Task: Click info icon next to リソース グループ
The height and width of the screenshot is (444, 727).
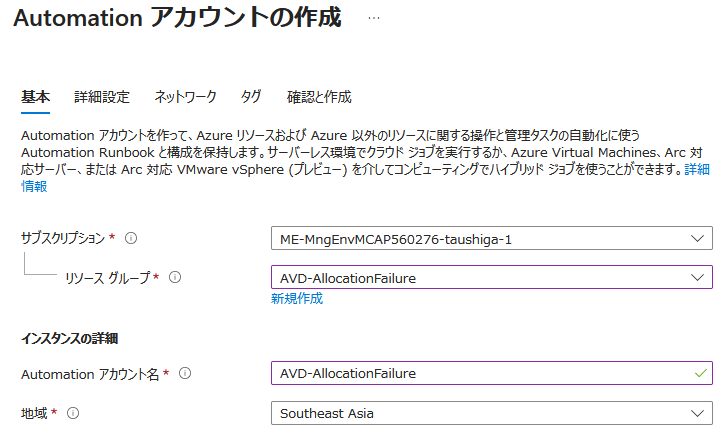Action: coord(175,277)
